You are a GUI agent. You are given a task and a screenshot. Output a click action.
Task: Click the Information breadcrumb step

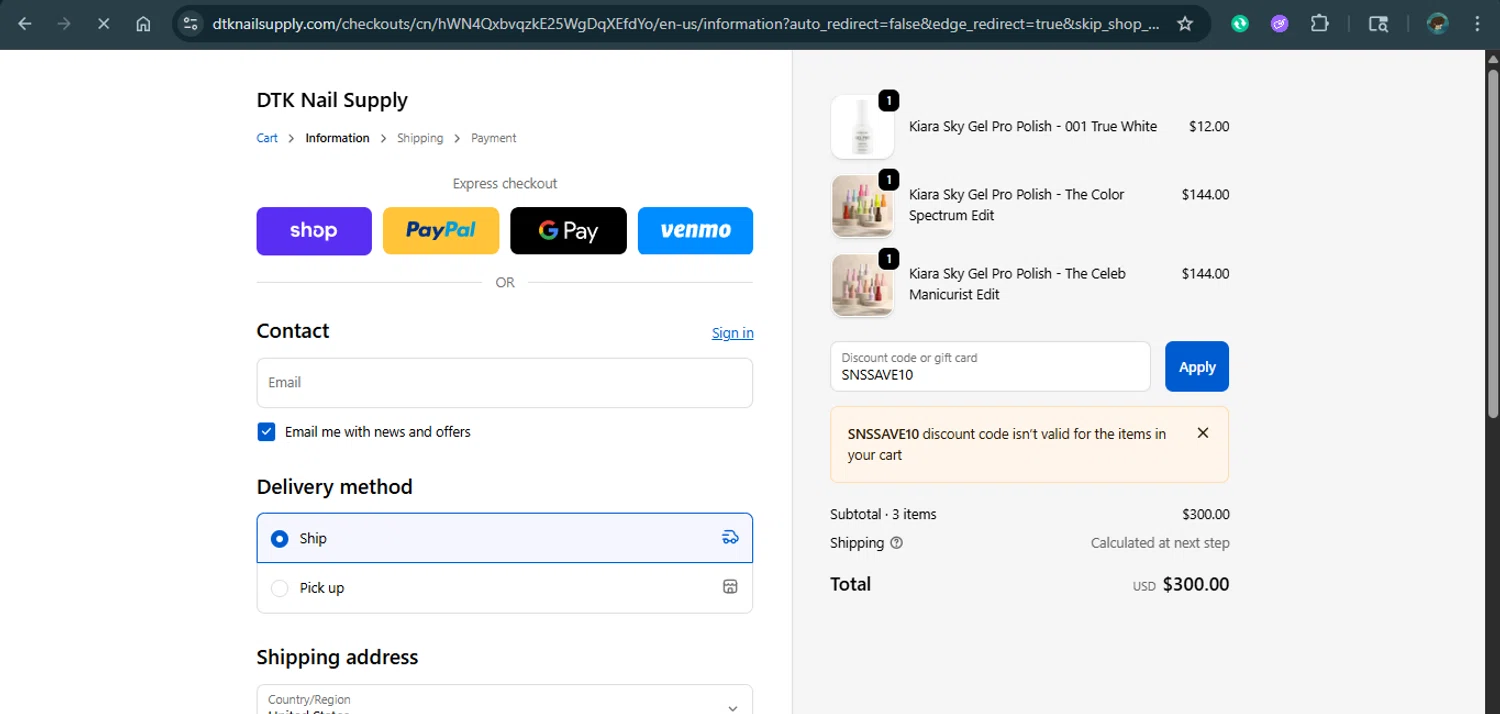(337, 138)
